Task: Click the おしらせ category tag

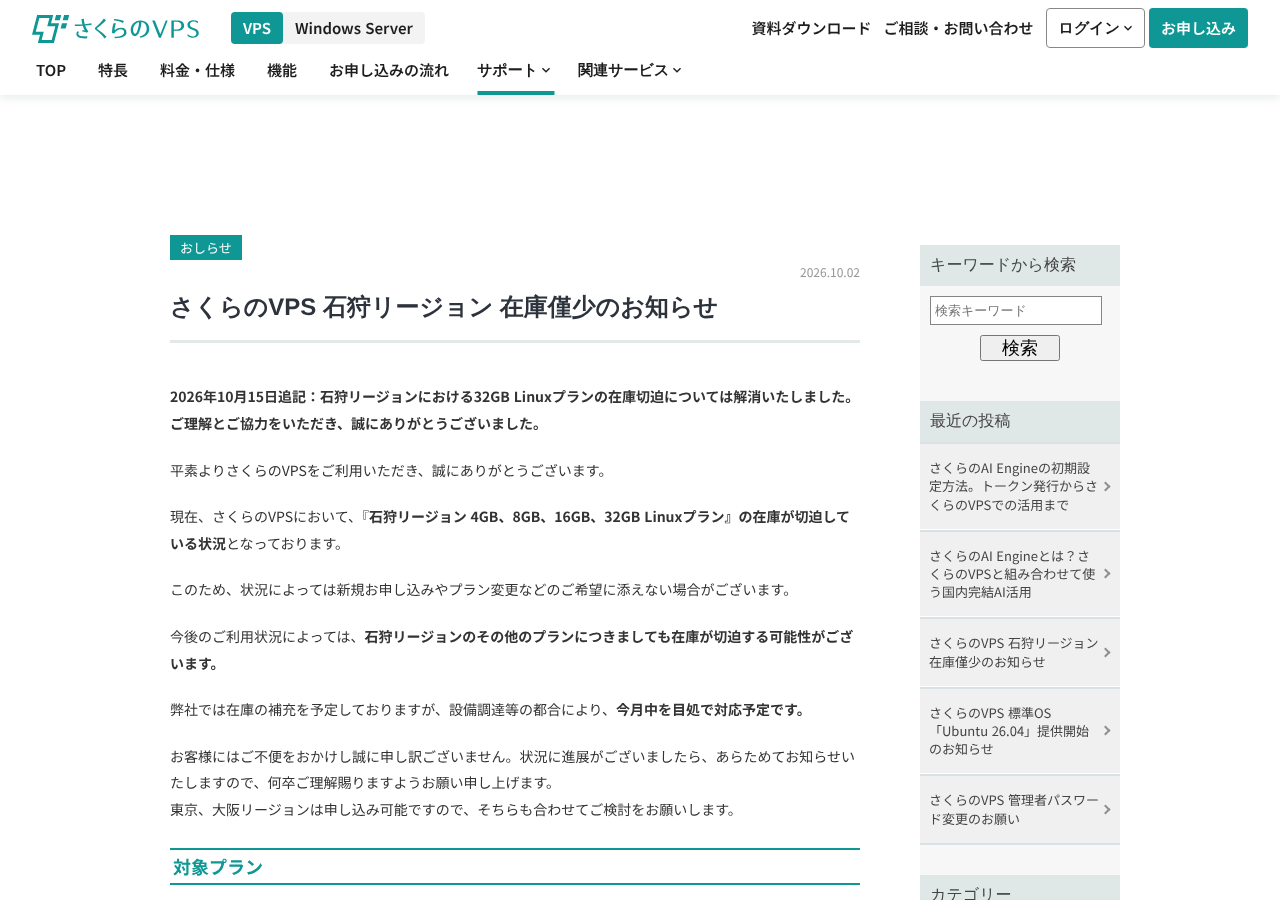Action: 206,248
